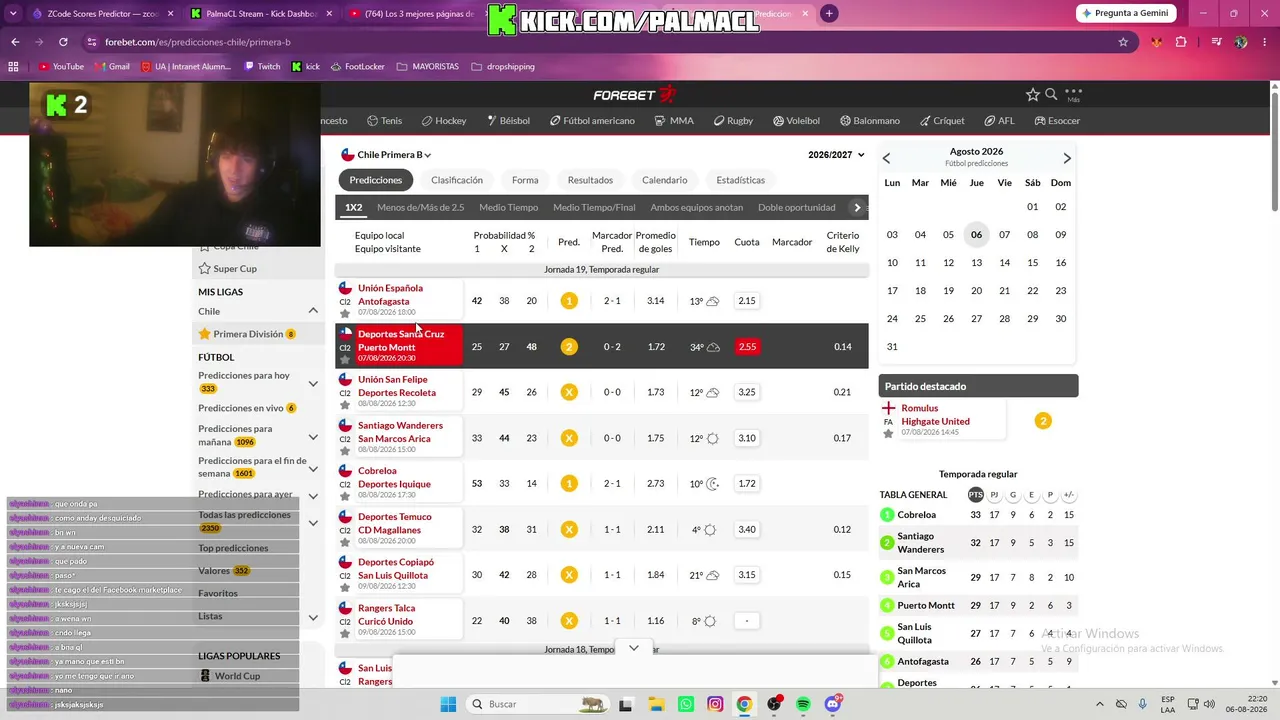The height and width of the screenshot is (720, 1280).
Task: Favorite the Unión Española vs Antofagasta match
Action: 345,313
